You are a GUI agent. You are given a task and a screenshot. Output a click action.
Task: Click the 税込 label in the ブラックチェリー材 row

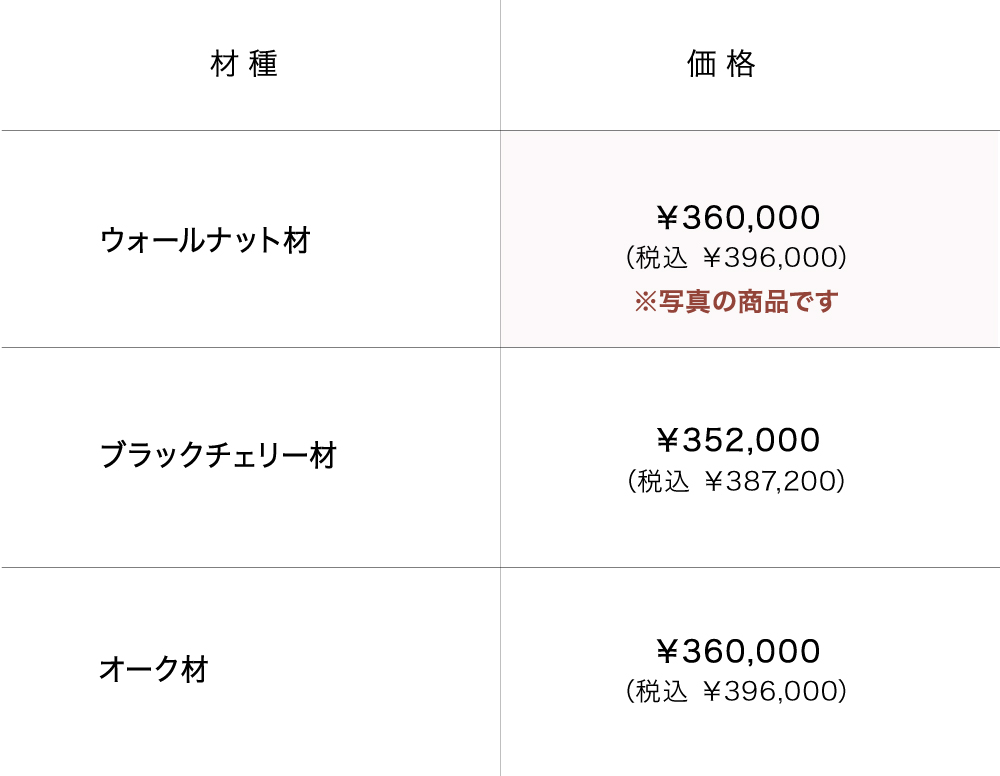pos(664,481)
